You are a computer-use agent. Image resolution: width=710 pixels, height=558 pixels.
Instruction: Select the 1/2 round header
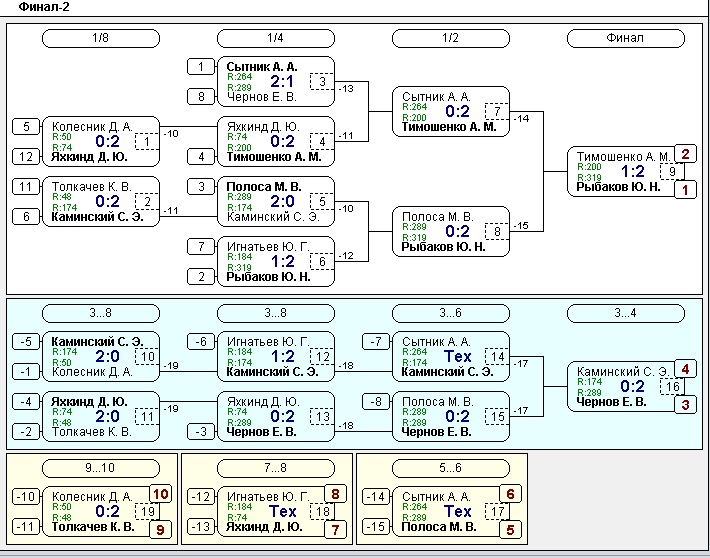451,38
